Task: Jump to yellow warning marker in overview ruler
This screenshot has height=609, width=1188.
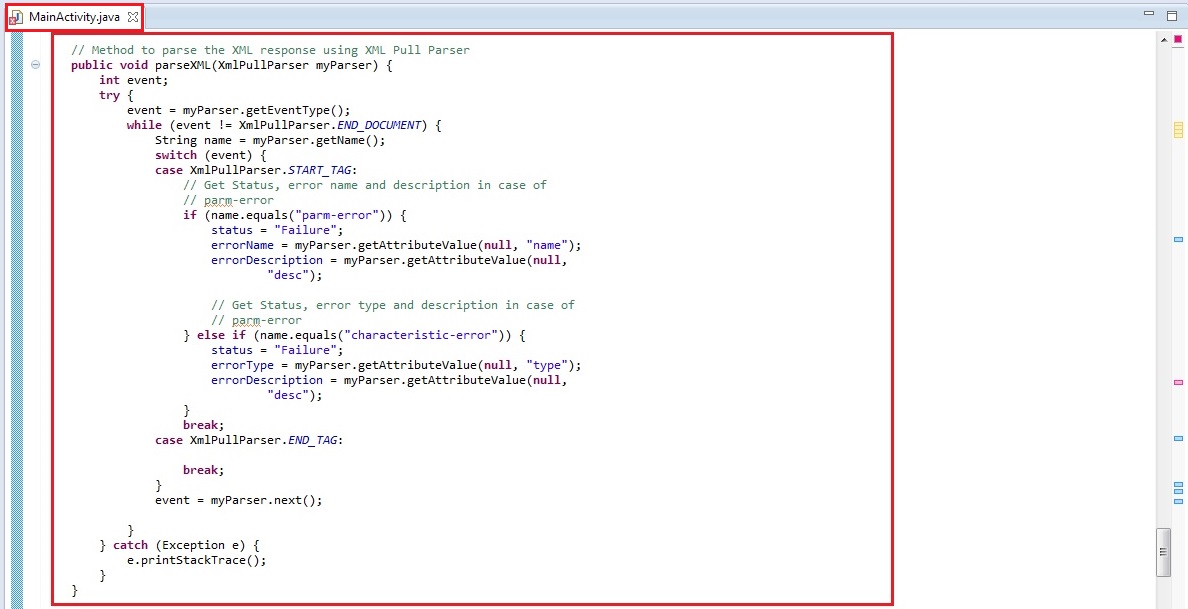Action: click(x=1178, y=130)
